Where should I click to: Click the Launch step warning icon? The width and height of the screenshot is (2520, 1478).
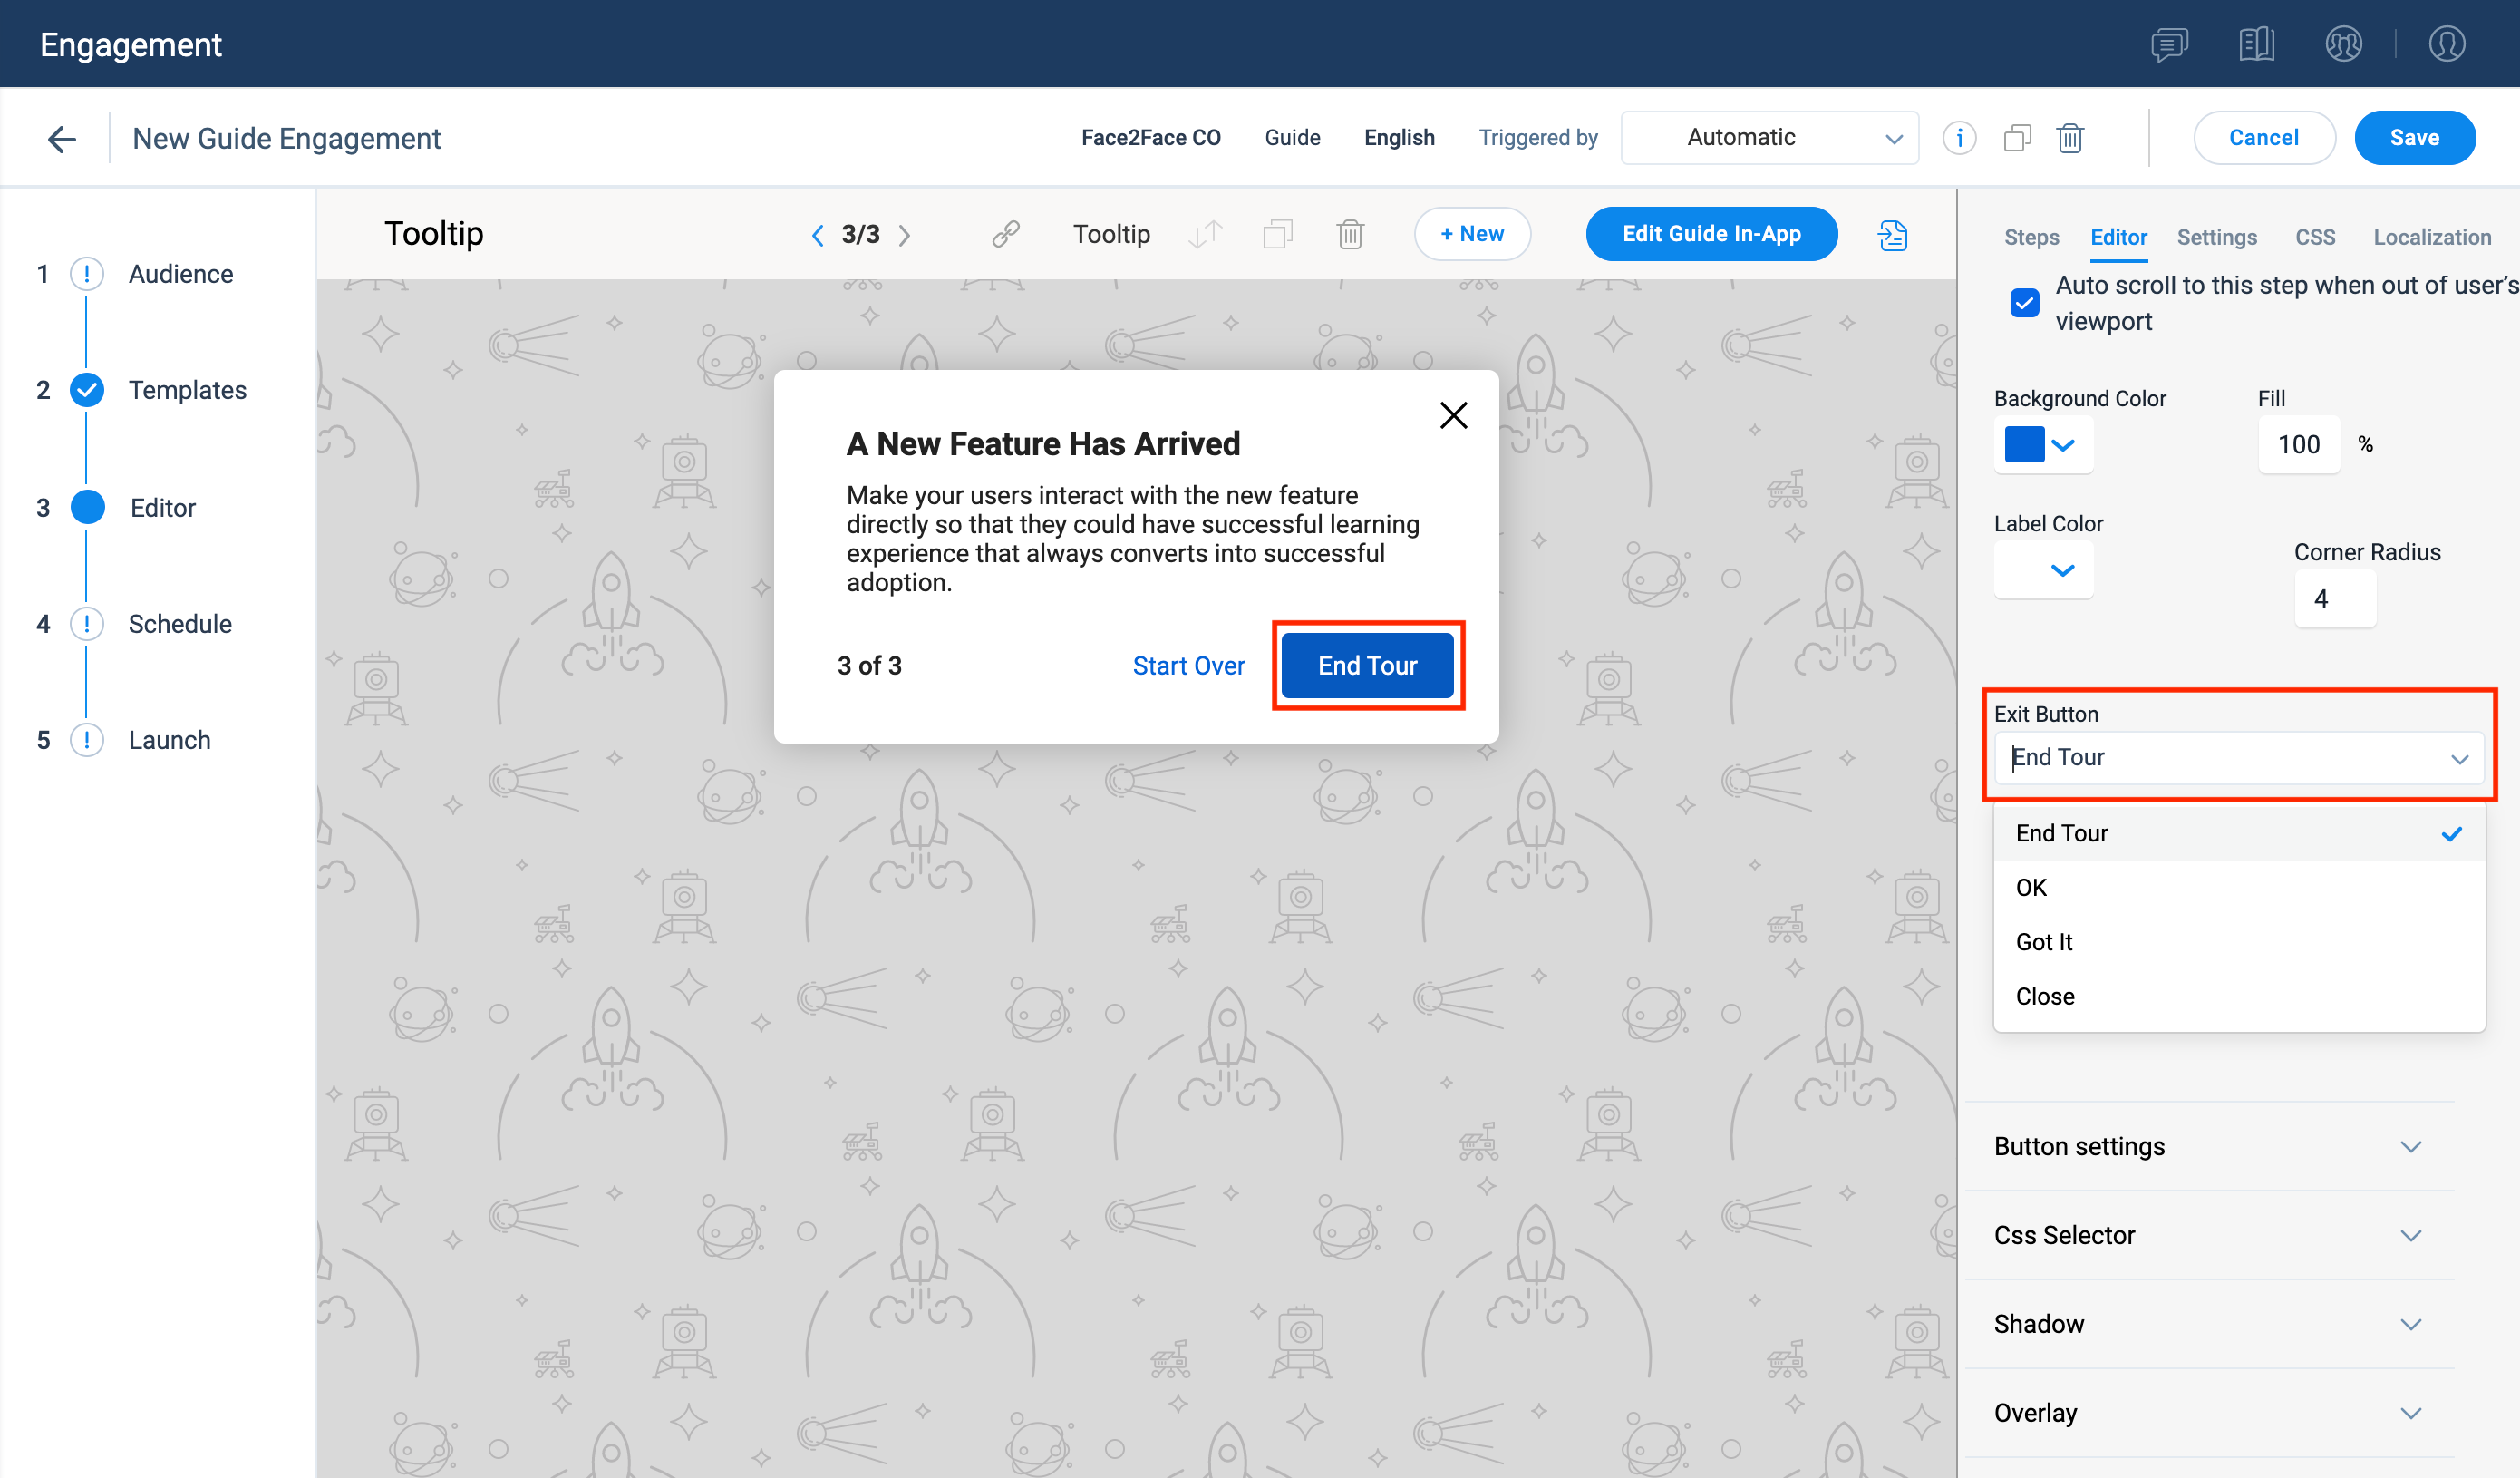(87, 740)
